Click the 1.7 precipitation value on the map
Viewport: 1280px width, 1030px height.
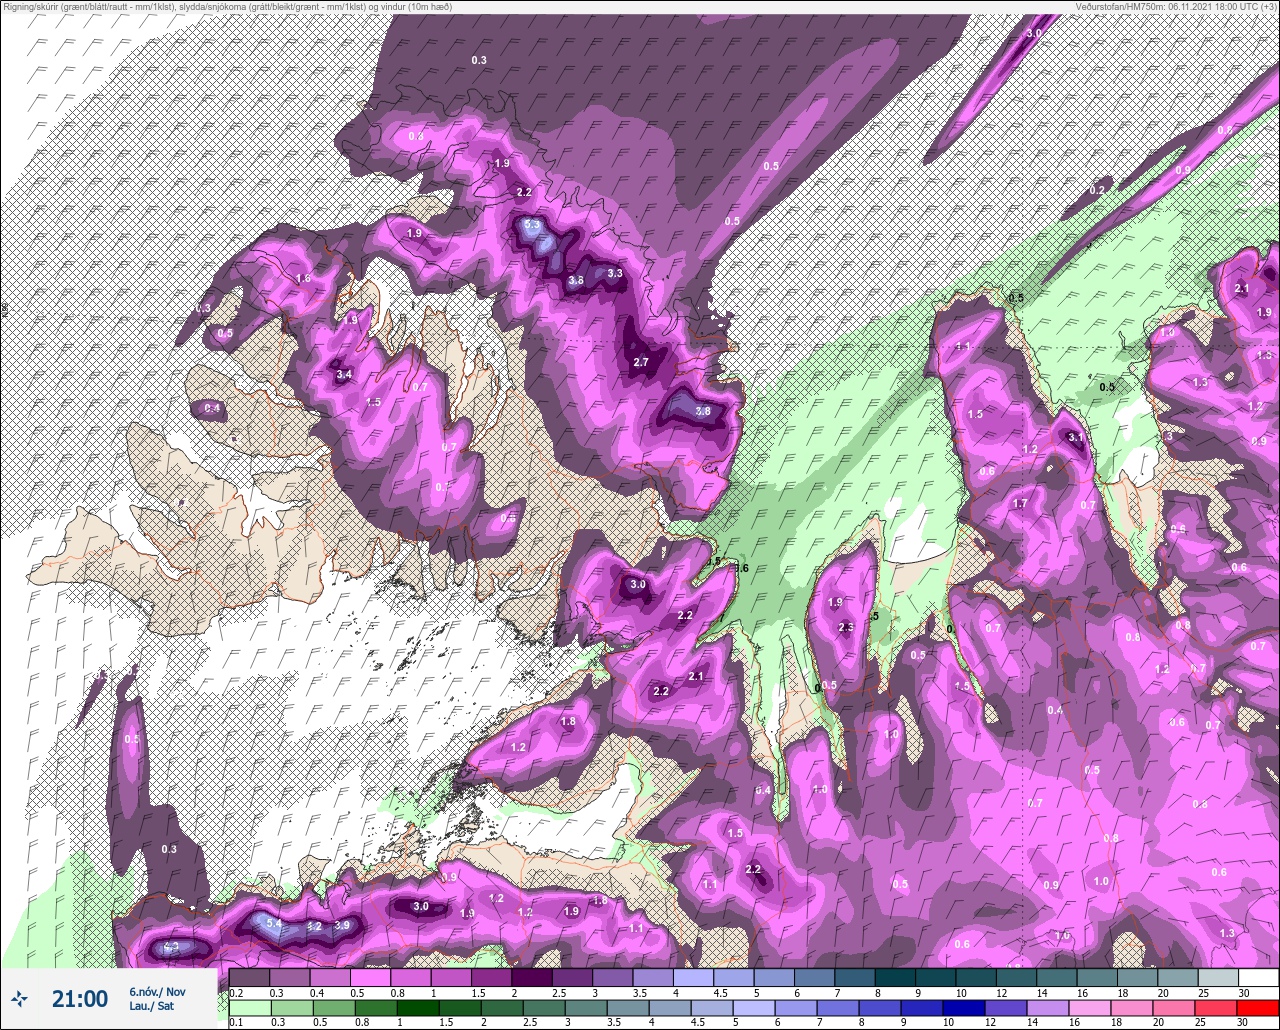tap(1020, 503)
